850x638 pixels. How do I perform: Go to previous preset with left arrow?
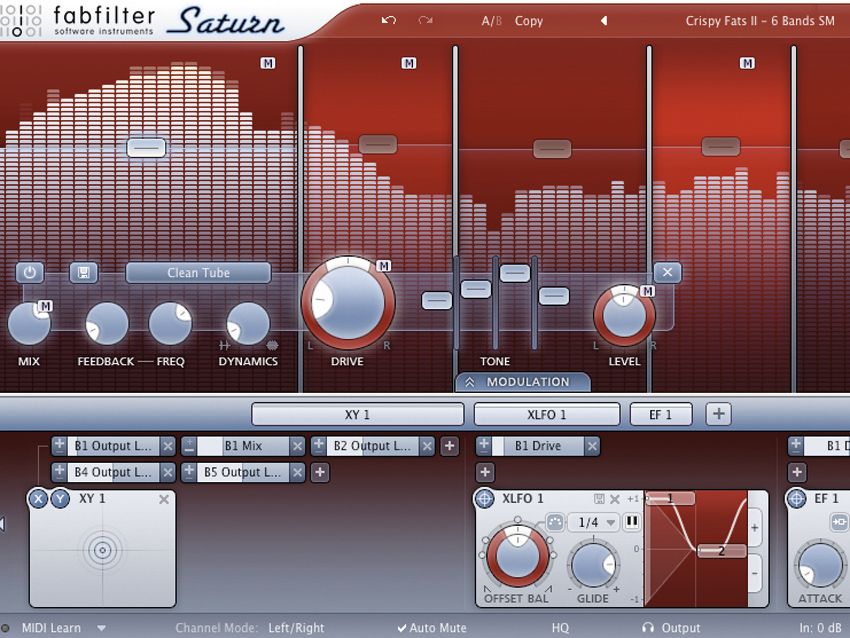point(604,21)
